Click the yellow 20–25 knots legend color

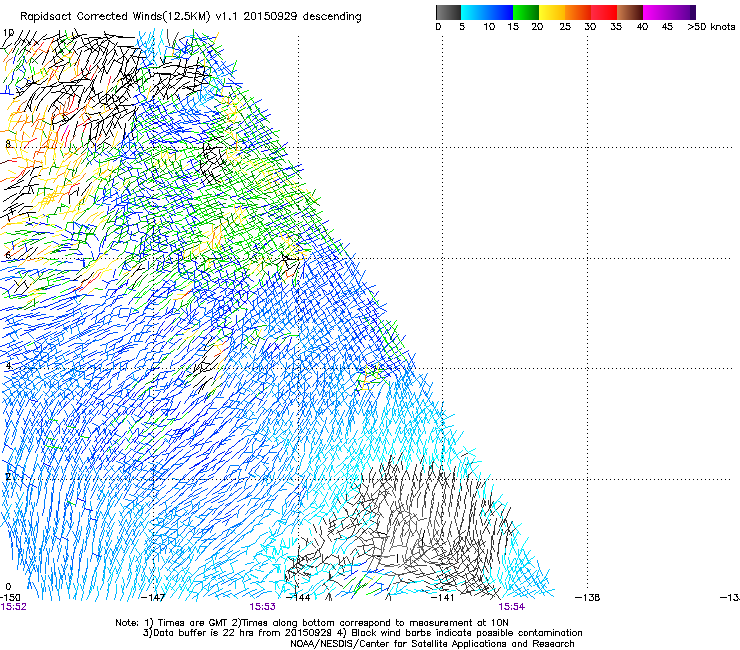pos(552,12)
